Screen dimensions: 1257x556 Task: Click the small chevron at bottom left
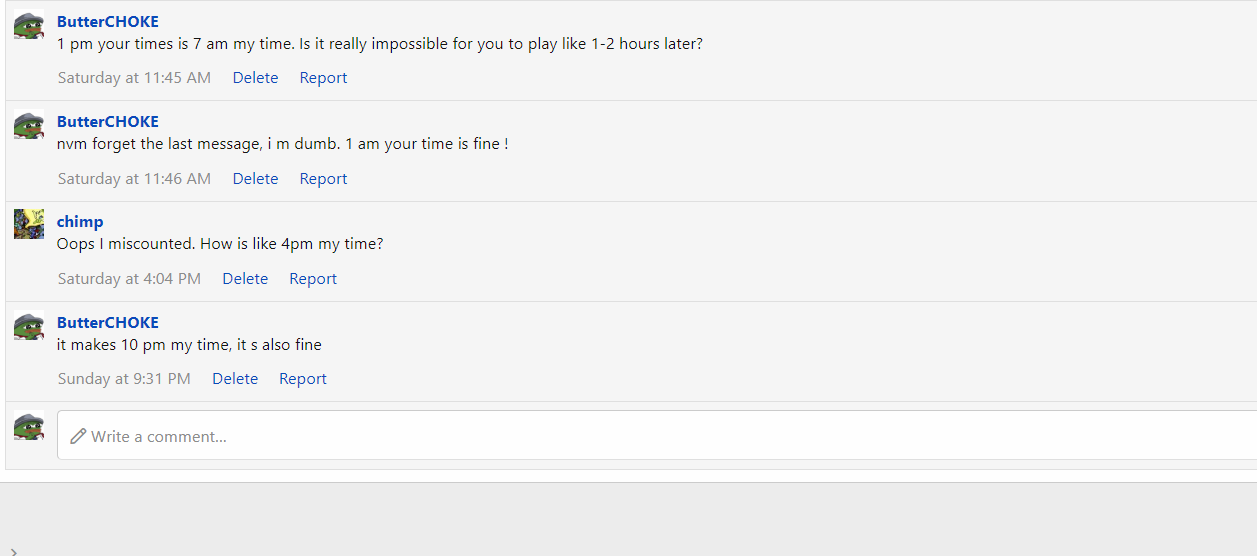(x=13, y=551)
